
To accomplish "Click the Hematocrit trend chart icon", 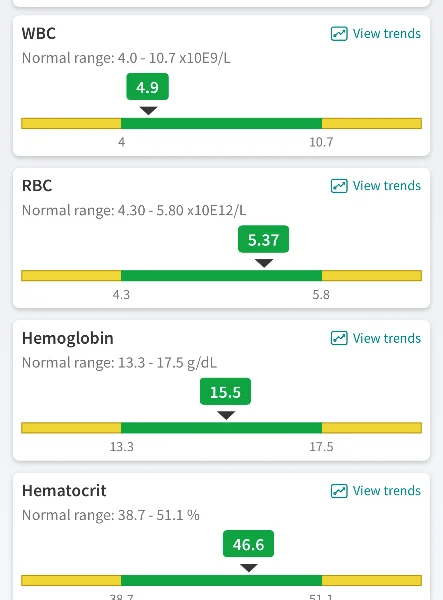I will (x=339, y=491).
